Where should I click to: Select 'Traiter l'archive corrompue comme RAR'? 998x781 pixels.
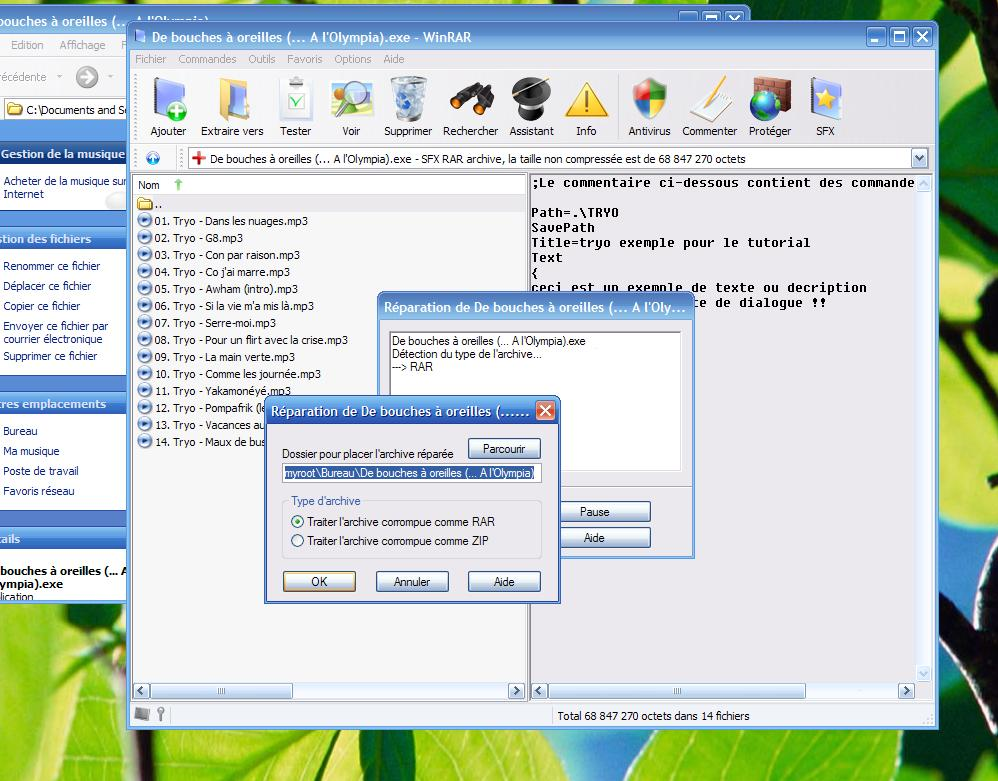[297, 522]
